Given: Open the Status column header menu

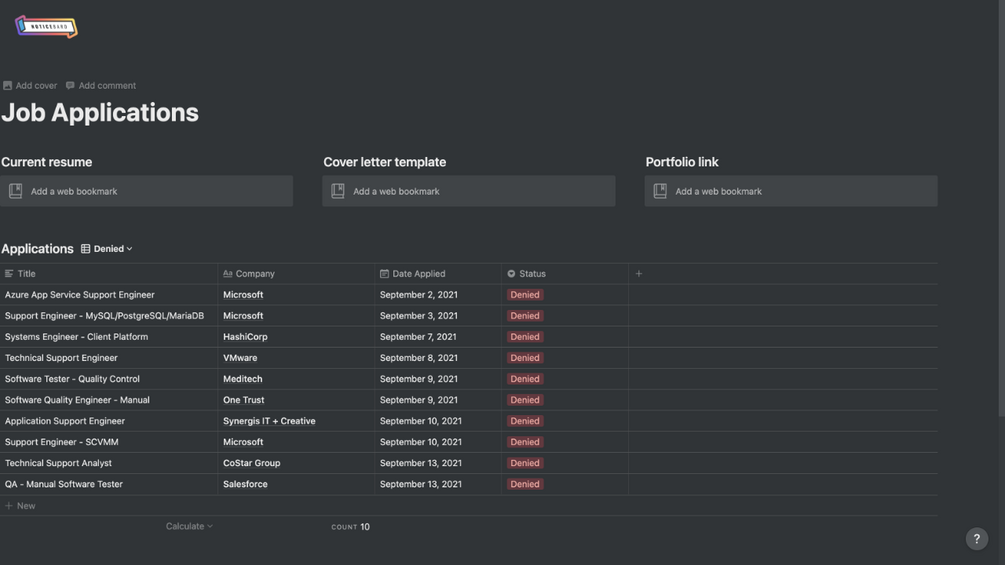Looking at the screenshot, I should click(531, 273).
